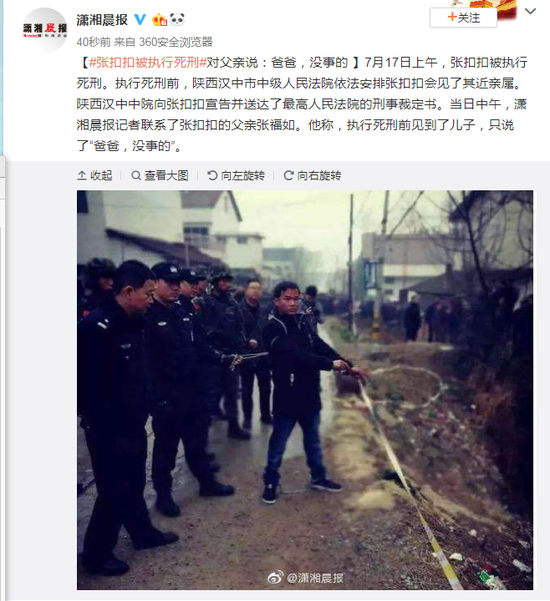This screenshot has width=550, height=601.
Task: Click the panda emoji badge
Action: click(177, 19)
